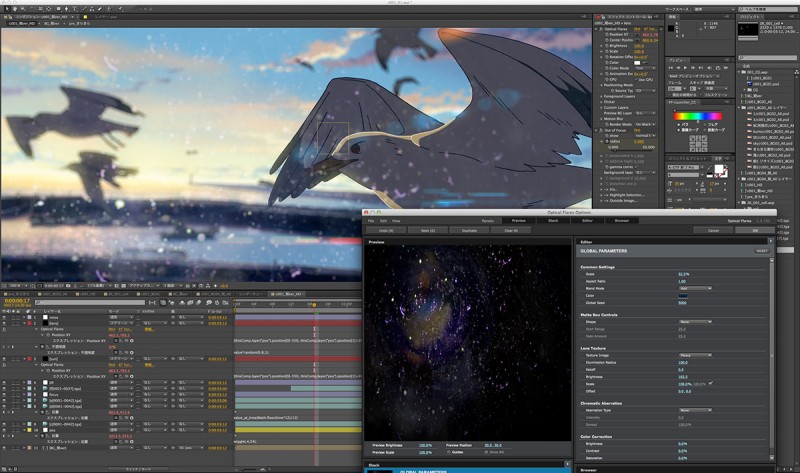This screenshot has width=800, height=473.
Task: Expand Foreground Layers group in Effect Controls
Action: [601, 96]
